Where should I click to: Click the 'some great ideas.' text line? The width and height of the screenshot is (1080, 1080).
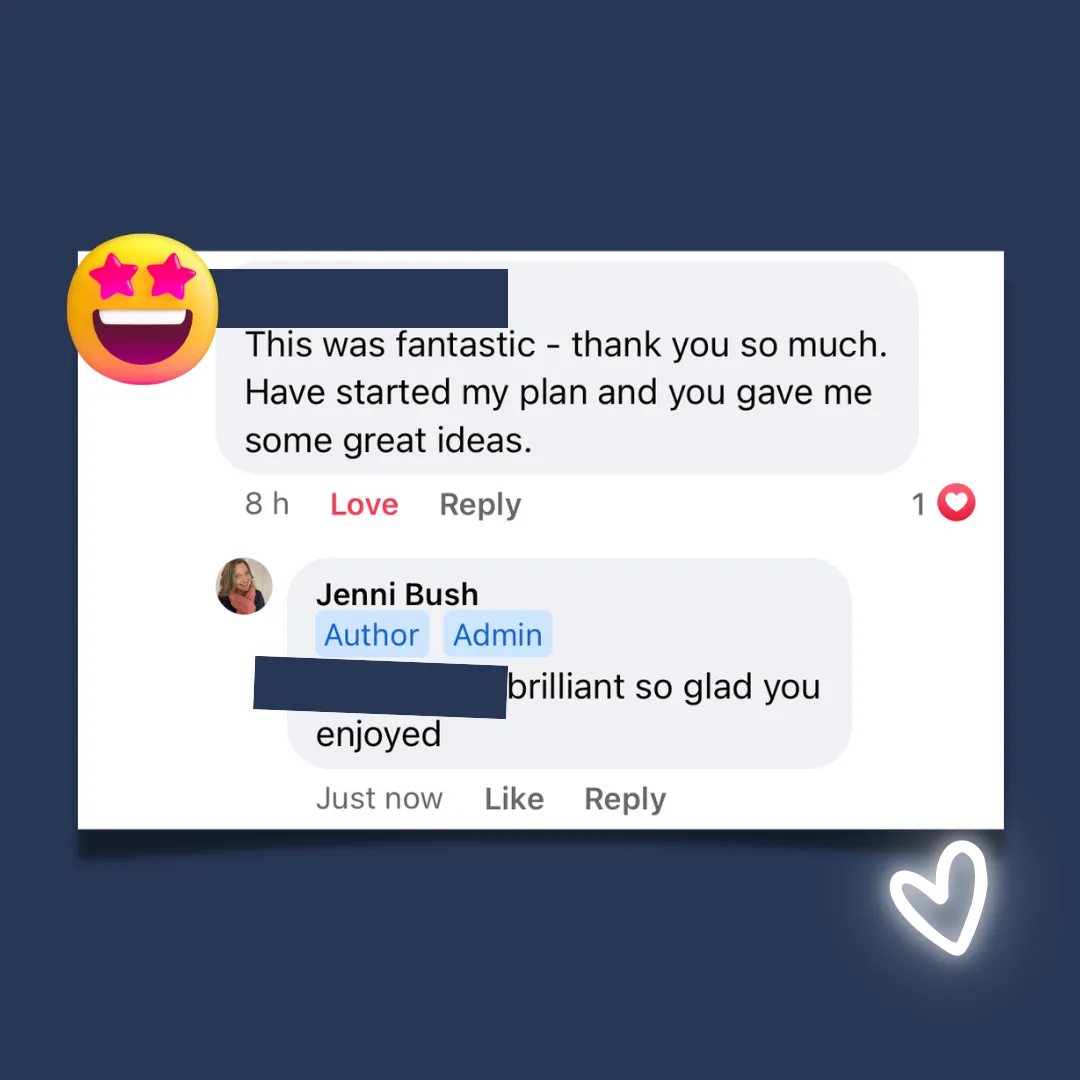coord(388,441)
